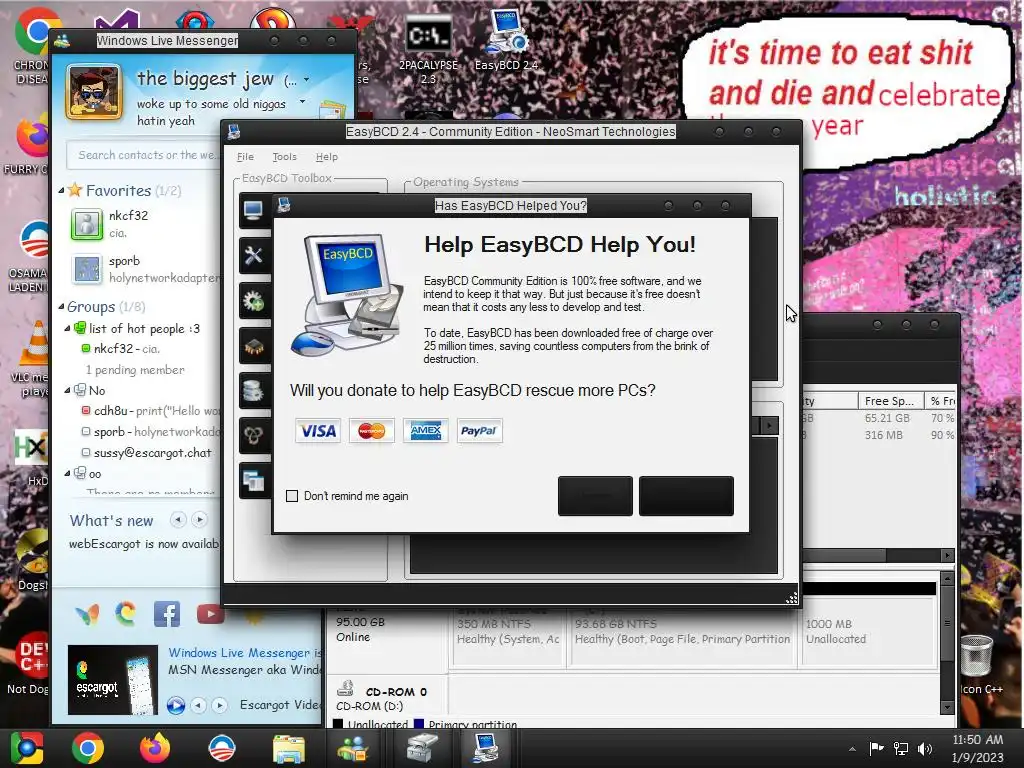Click the network tray icon

click(901, 748)
